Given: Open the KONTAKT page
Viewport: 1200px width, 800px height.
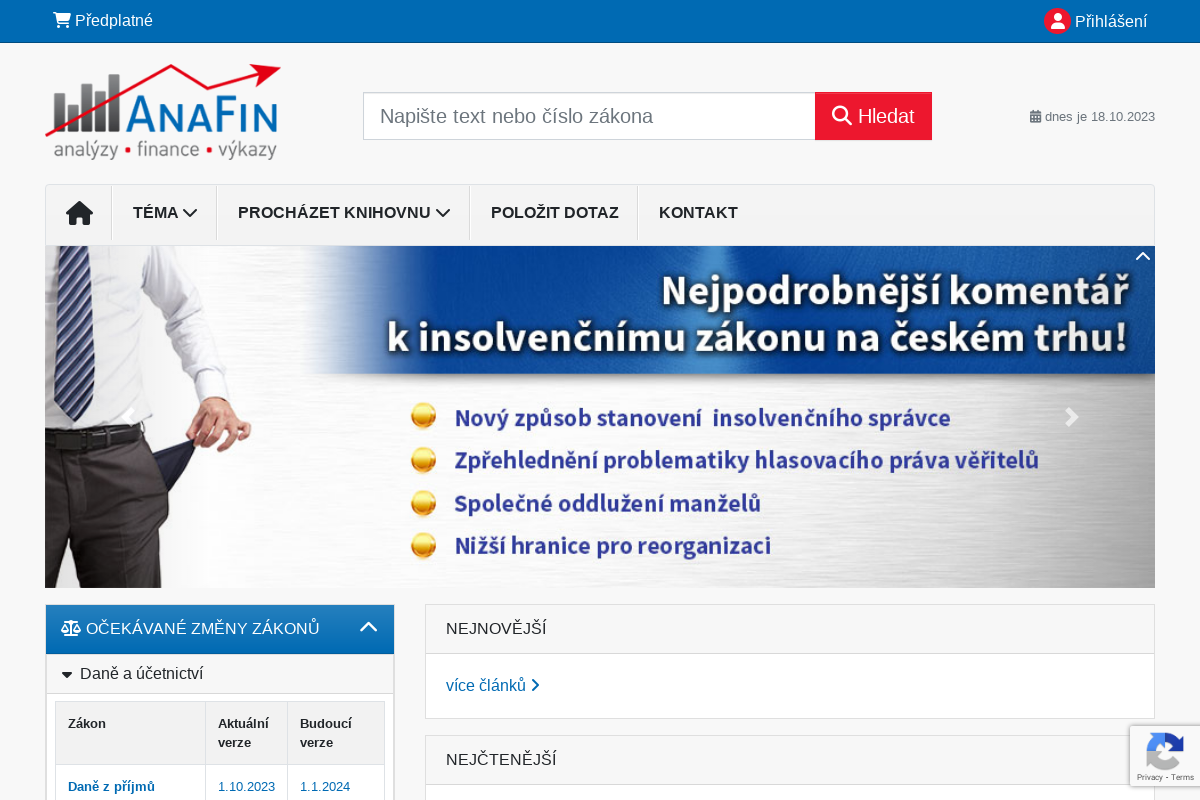Looking at the screenshot, I should (x=698, y=212).
